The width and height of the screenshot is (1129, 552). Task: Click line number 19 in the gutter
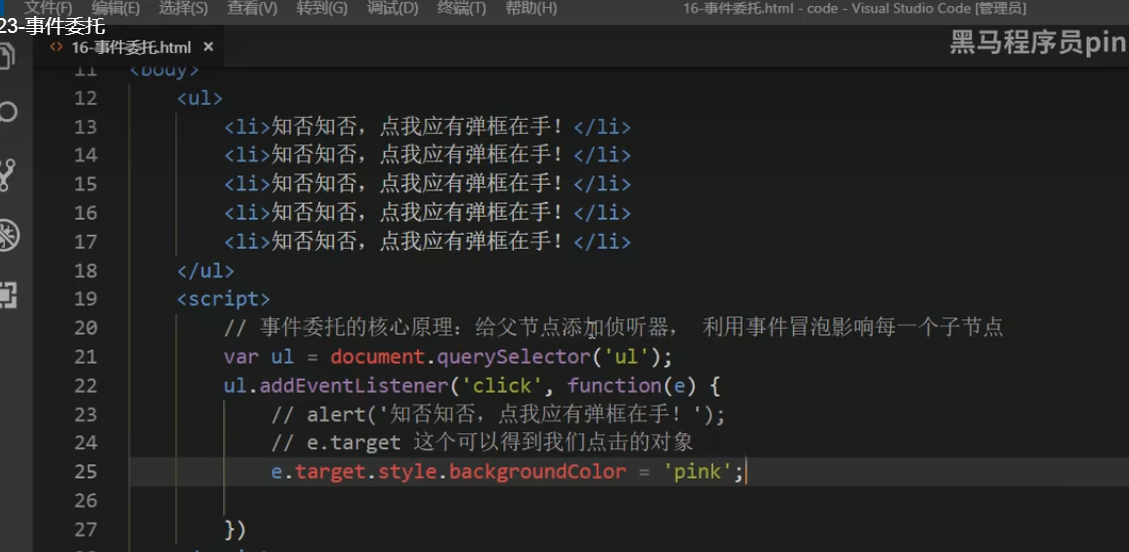click(x=85, y=299)
